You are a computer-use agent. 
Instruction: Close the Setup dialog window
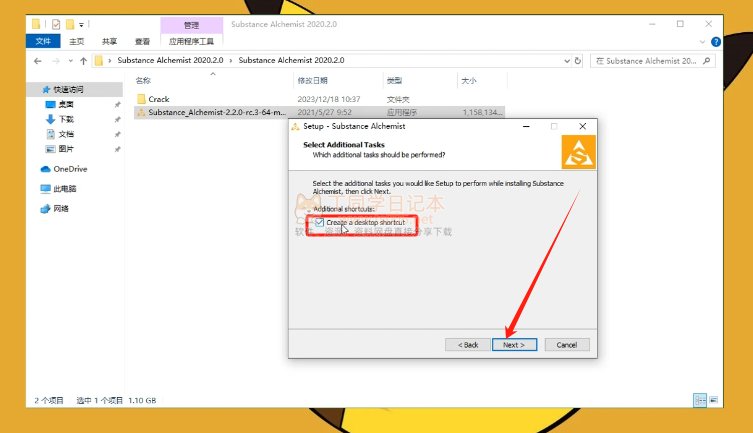(x=583, y=126)
